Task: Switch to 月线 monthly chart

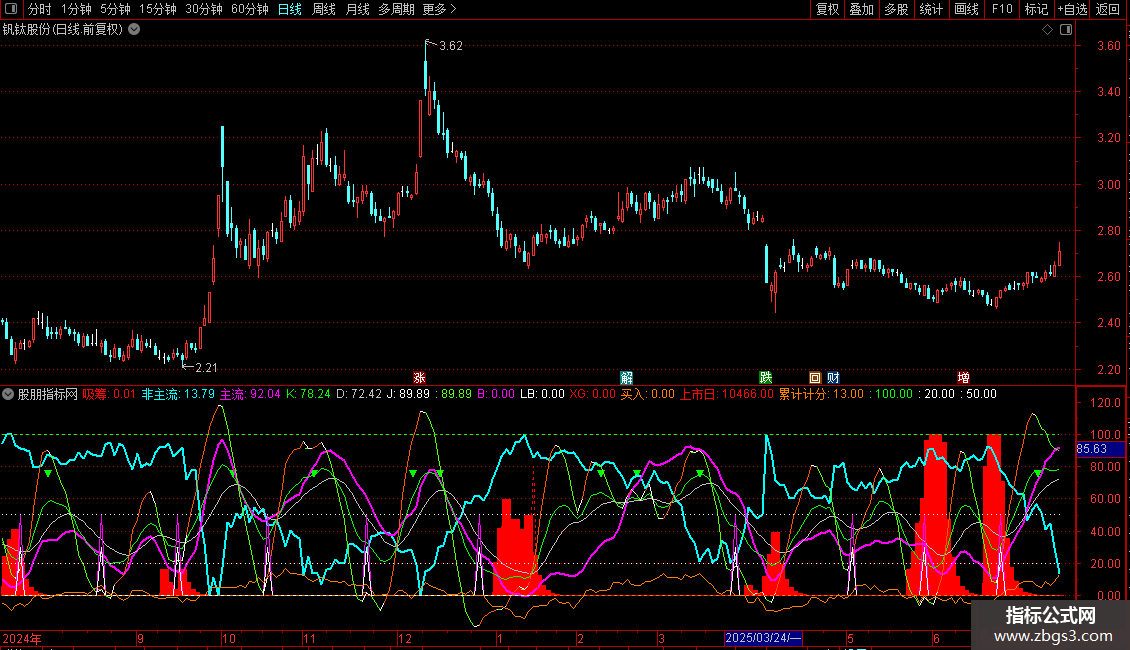Action: click(357, 9)
